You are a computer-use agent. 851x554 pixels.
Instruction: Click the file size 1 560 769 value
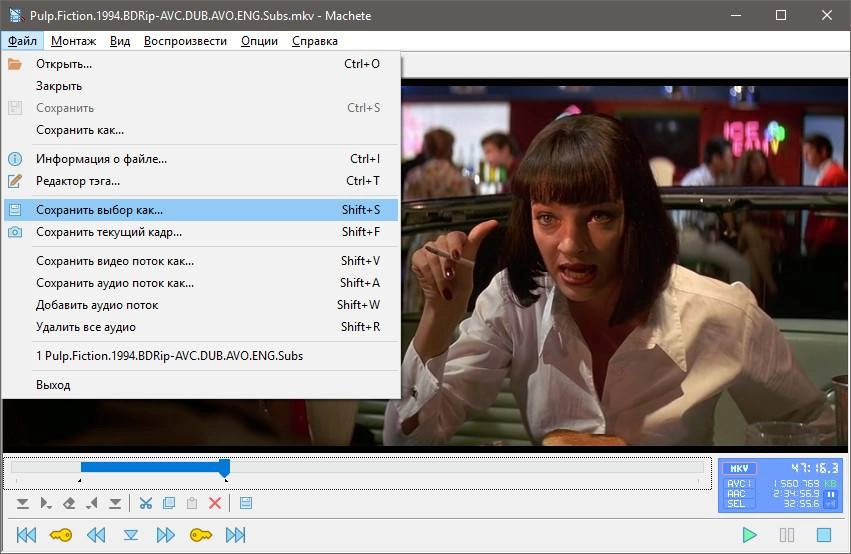(x=797, y=483)
